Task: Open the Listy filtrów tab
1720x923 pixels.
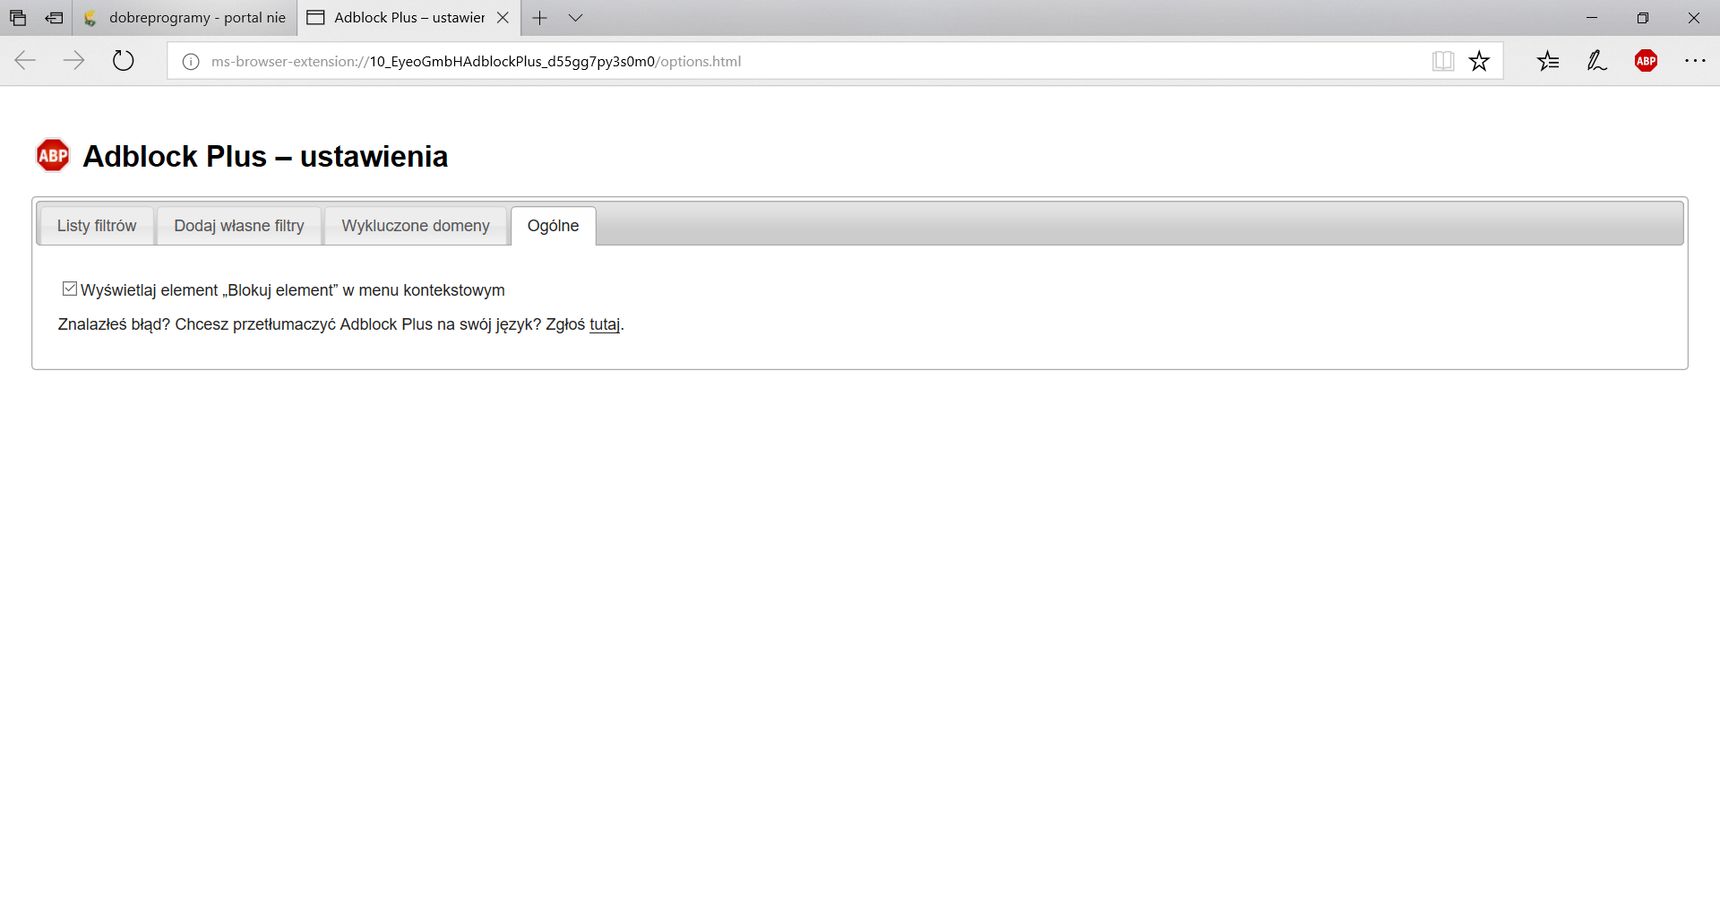Action: tap(96, 226)
